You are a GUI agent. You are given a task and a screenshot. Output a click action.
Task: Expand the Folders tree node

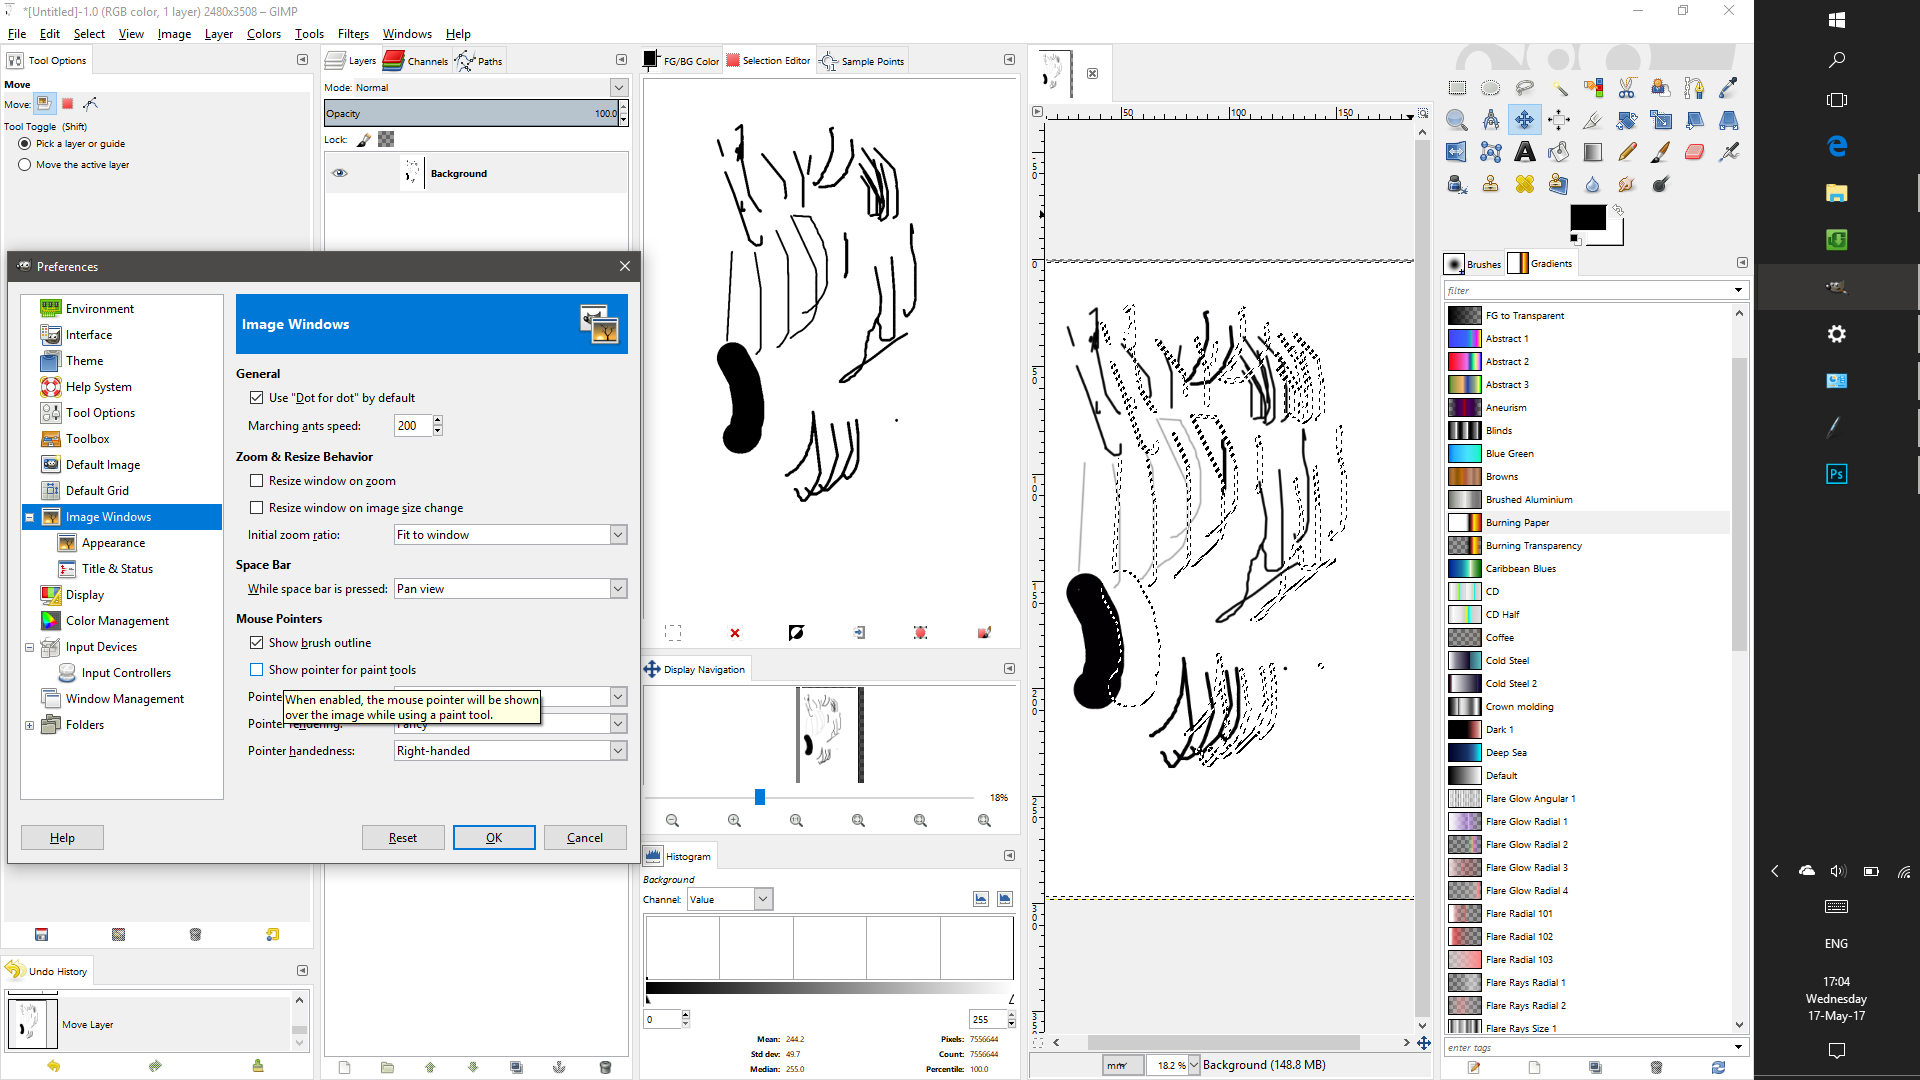click(30, 725)
